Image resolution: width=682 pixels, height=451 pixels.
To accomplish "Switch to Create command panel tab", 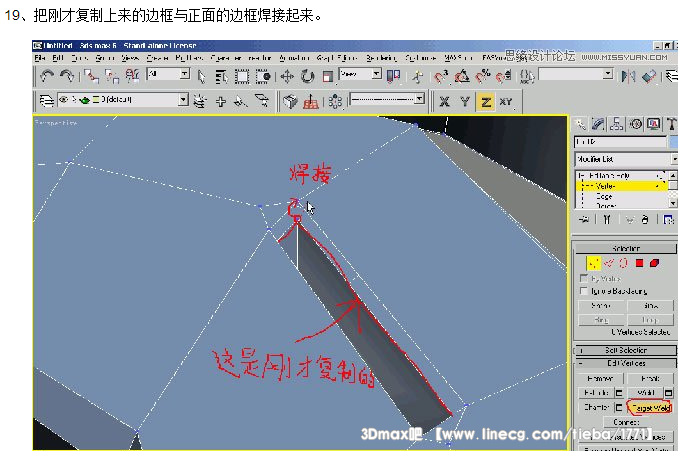I will [581, 124].
